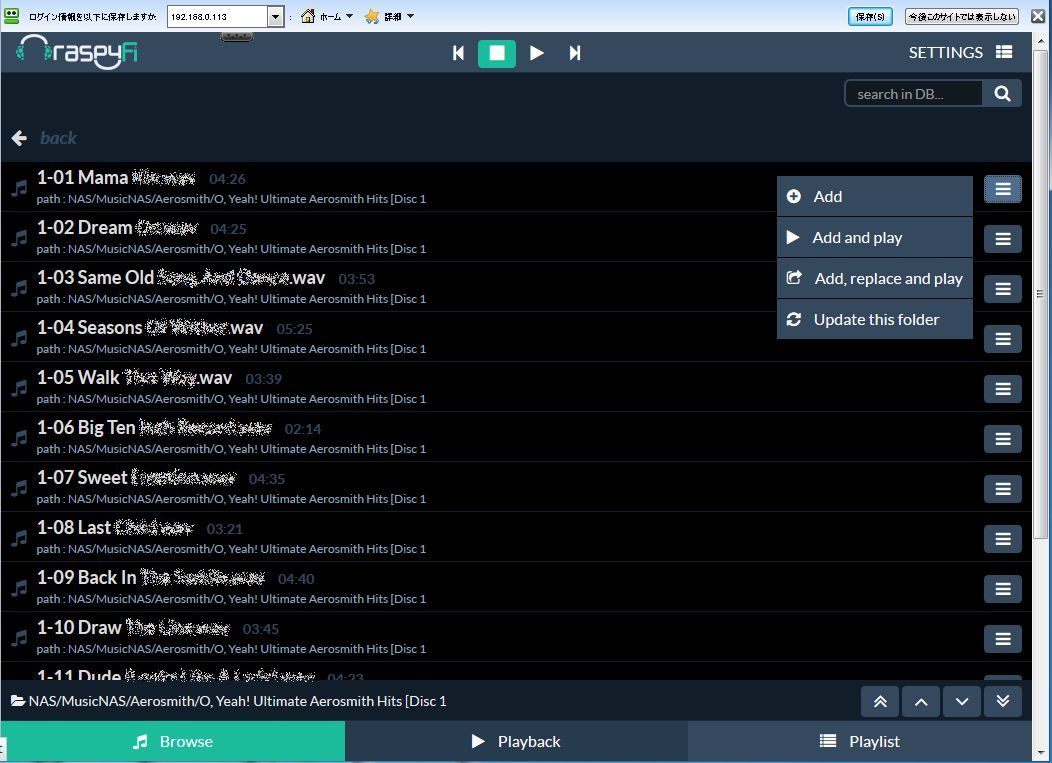
Task: Run the database search magnifier button
Action: 1002,94
